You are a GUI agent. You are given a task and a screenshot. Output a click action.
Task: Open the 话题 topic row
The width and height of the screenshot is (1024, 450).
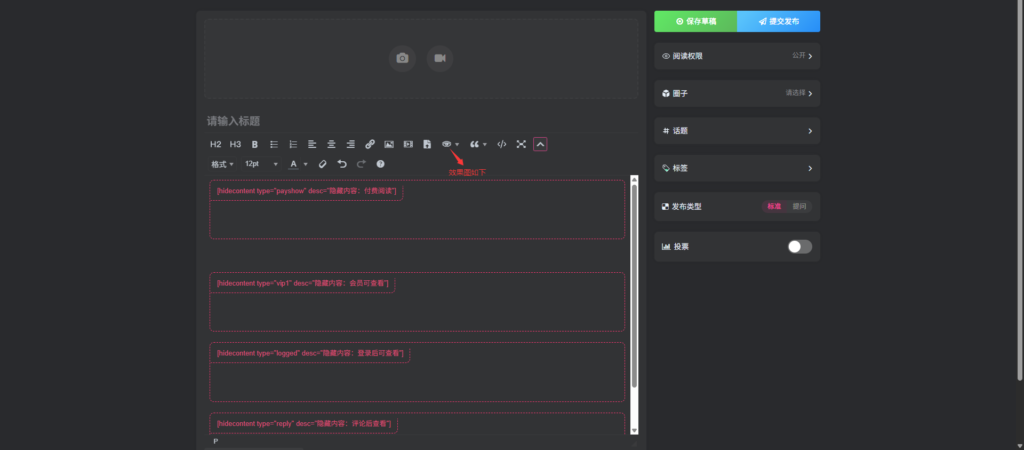pyautogui.click(x=737, y=131)
